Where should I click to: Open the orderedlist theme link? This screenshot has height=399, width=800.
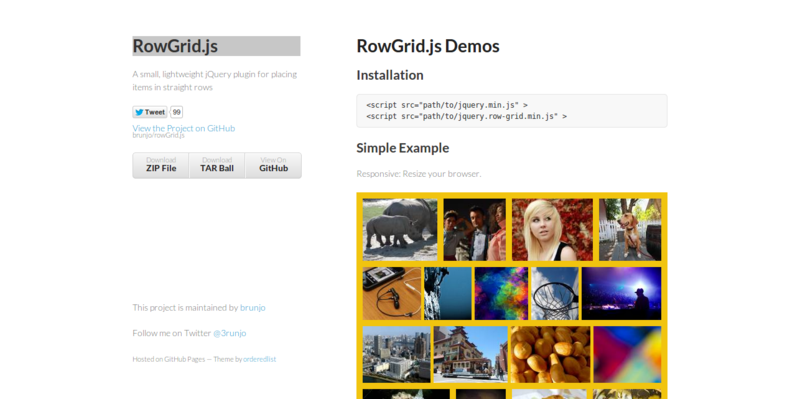260,359
